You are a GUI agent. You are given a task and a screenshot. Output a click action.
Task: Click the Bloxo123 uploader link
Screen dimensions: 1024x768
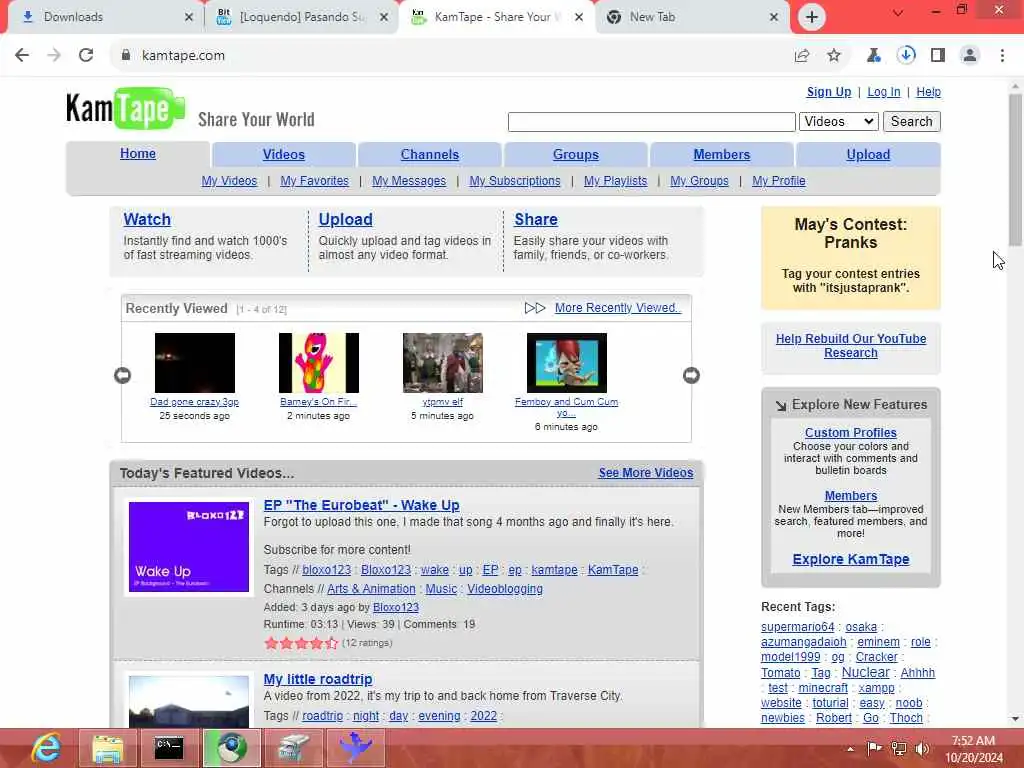click(396, 607)
